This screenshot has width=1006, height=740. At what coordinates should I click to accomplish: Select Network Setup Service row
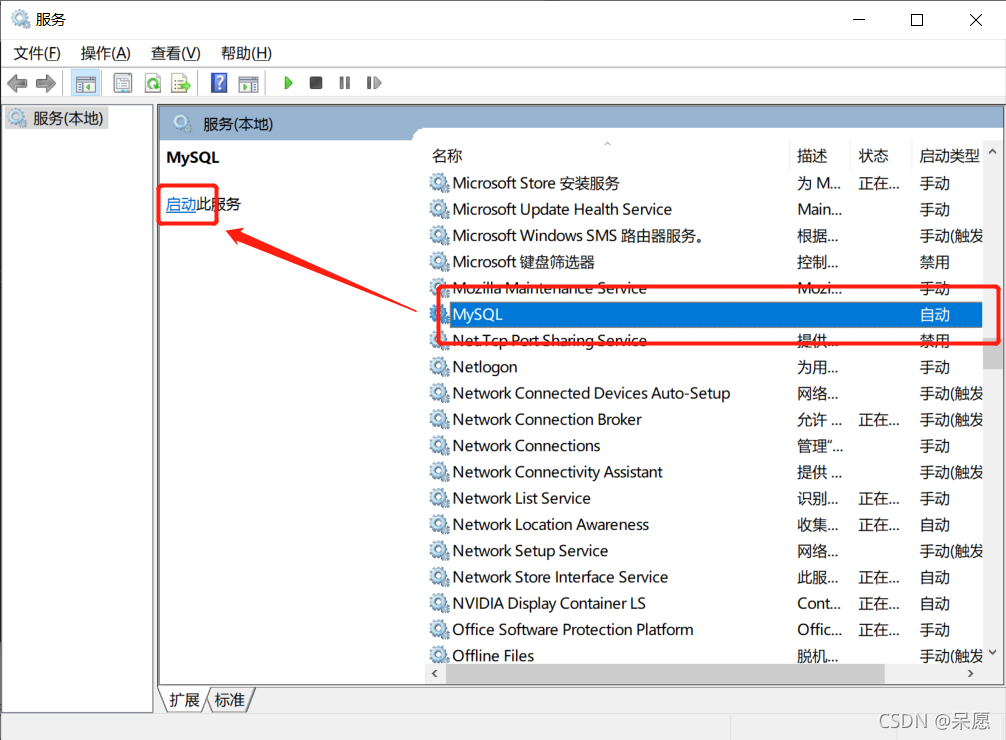[706, 551]
